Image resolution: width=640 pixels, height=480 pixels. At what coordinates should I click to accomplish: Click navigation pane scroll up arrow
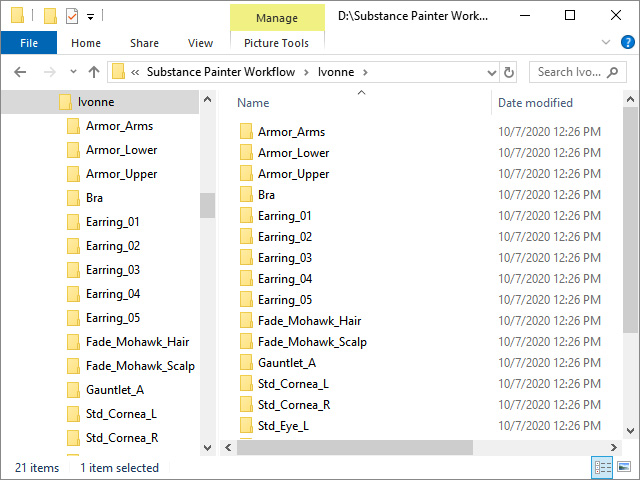coord(207,99)
